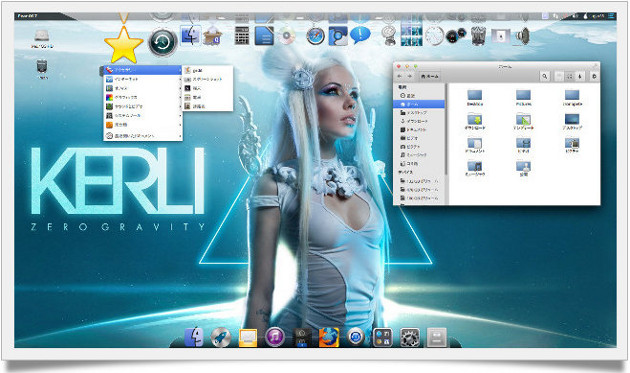Open the System Tools menu category

(x=143, y=116)
